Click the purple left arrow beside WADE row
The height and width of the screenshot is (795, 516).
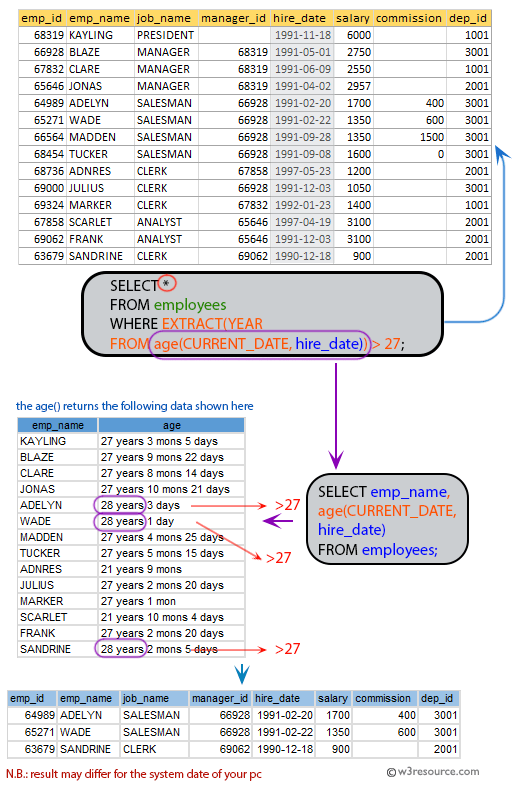pos(278,521)
